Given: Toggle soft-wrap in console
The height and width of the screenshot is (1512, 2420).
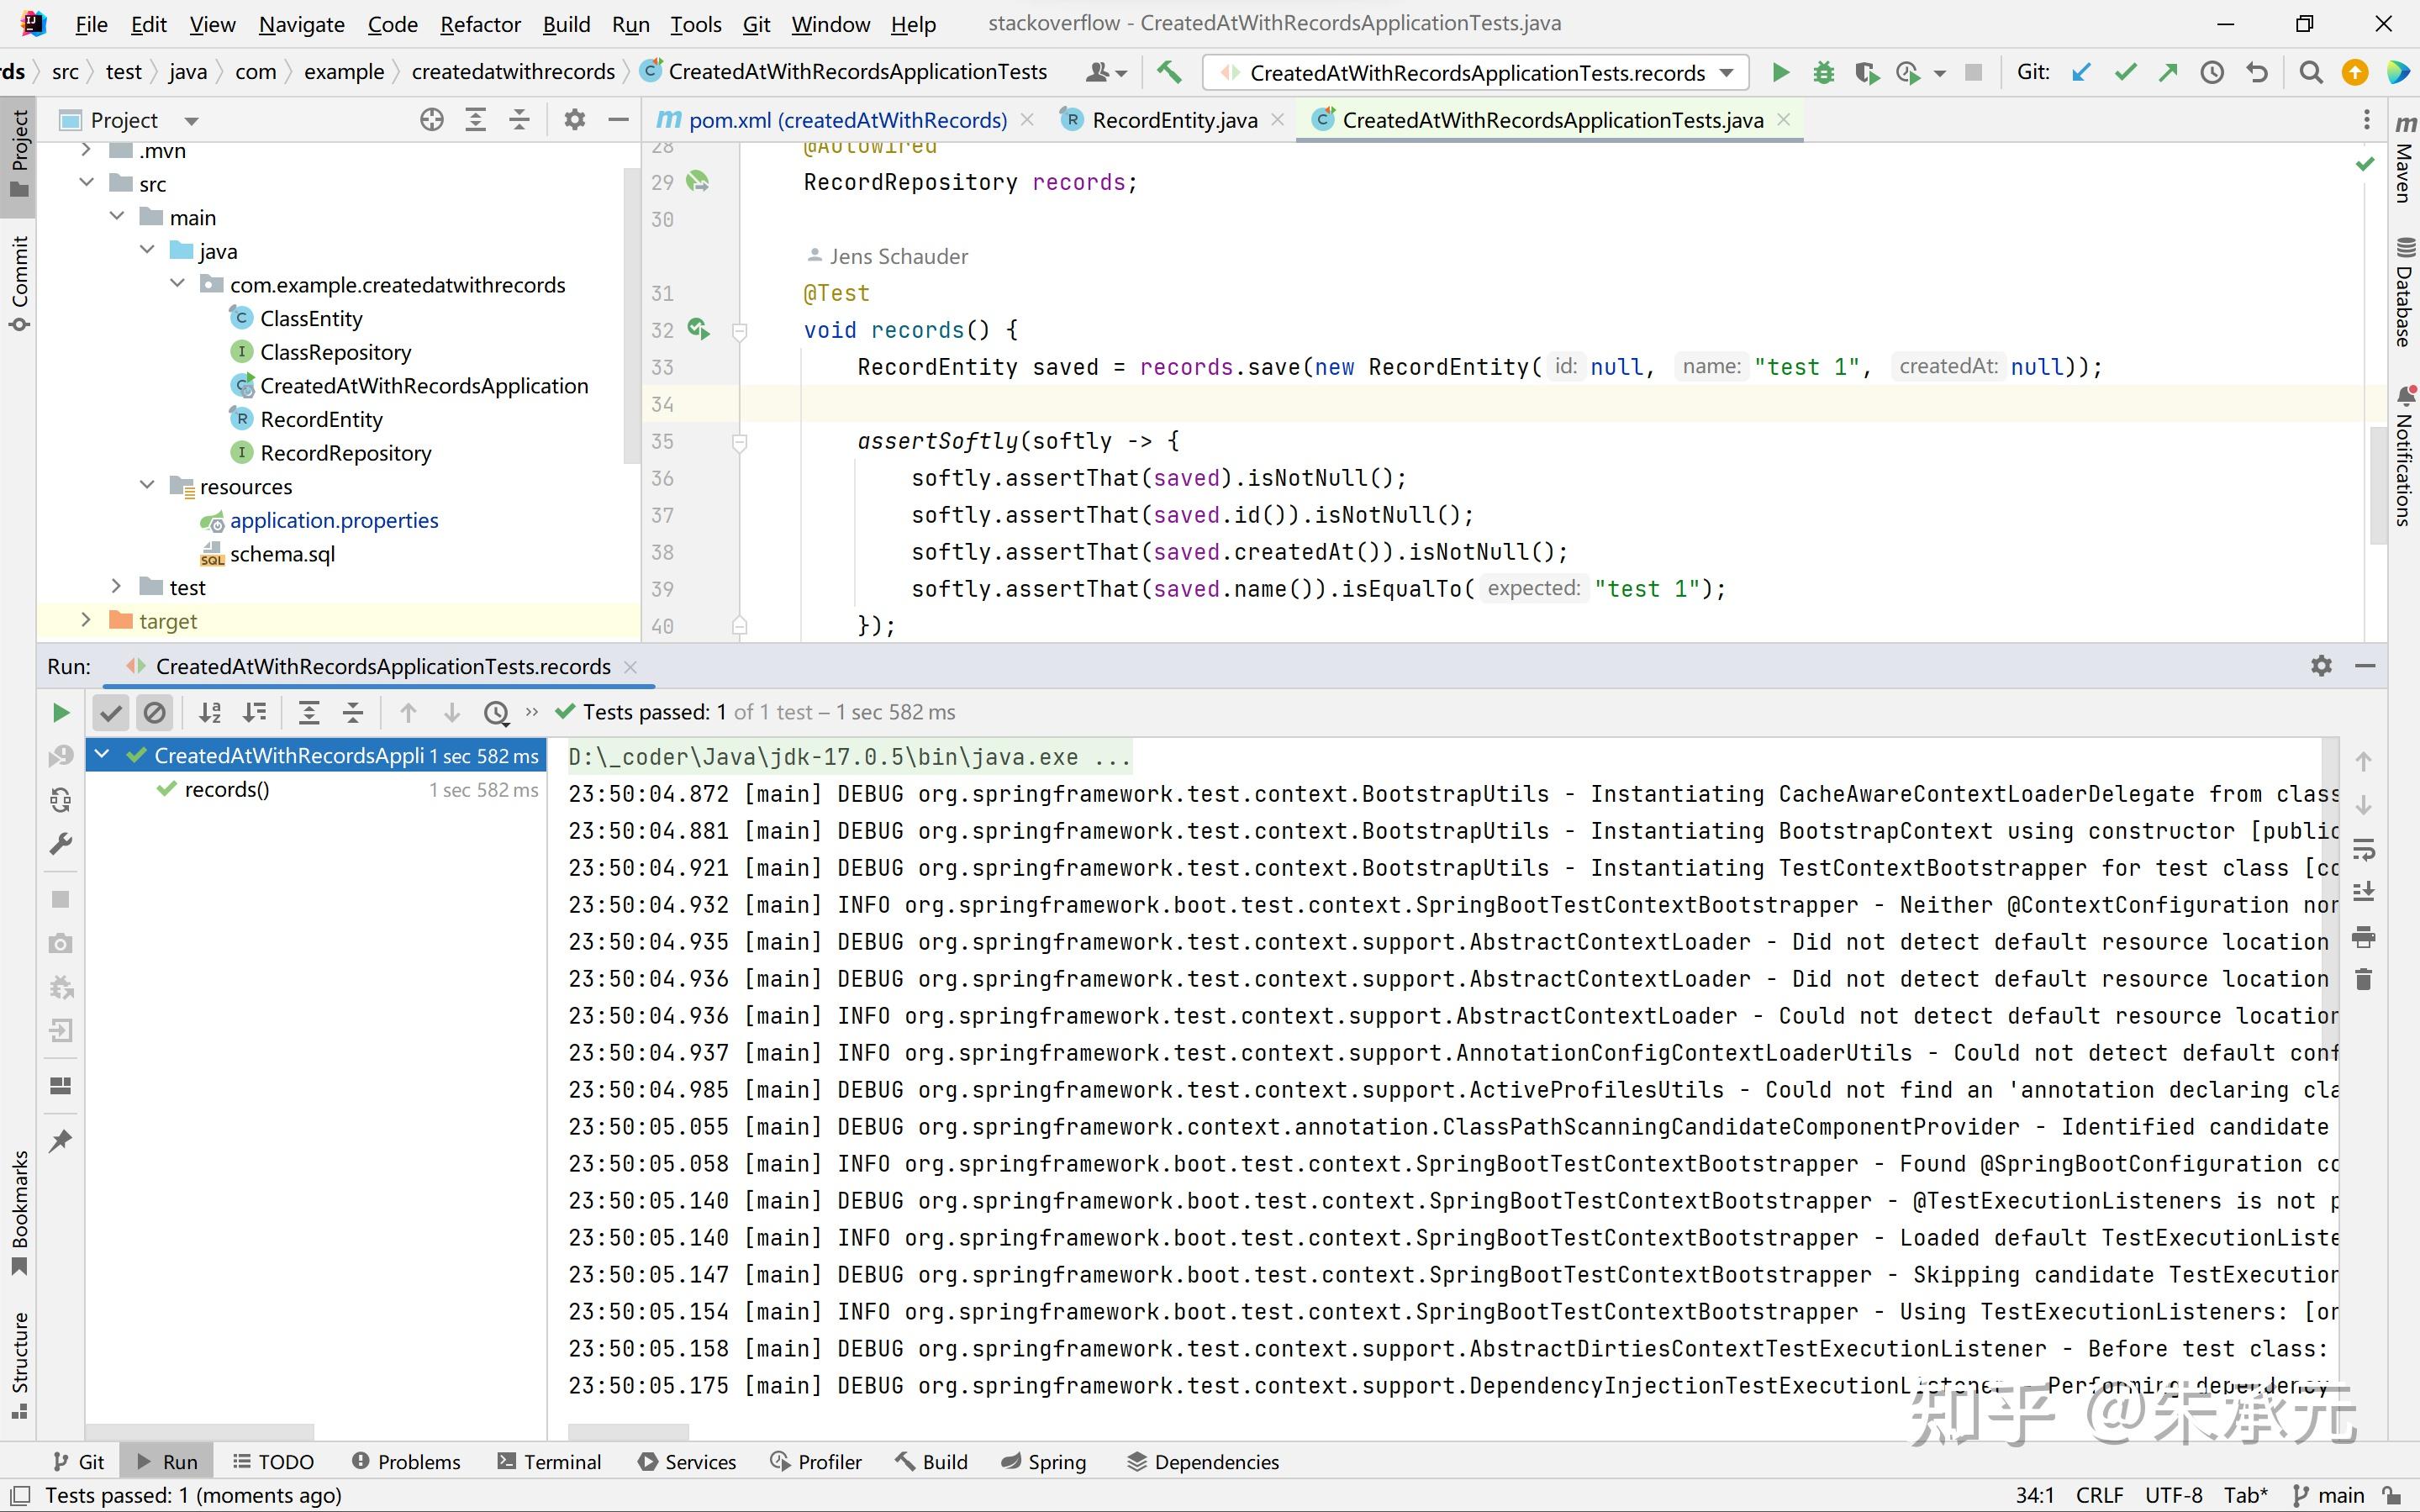Looking at the screenshot, I should tap(2363, 850).
